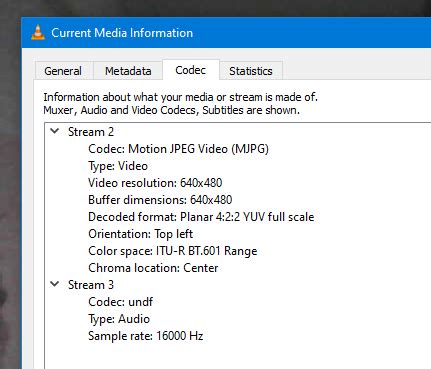This screenshot has height=369, width=431.
Task: Select the Type: Audio row
Action: coord(119,319)
